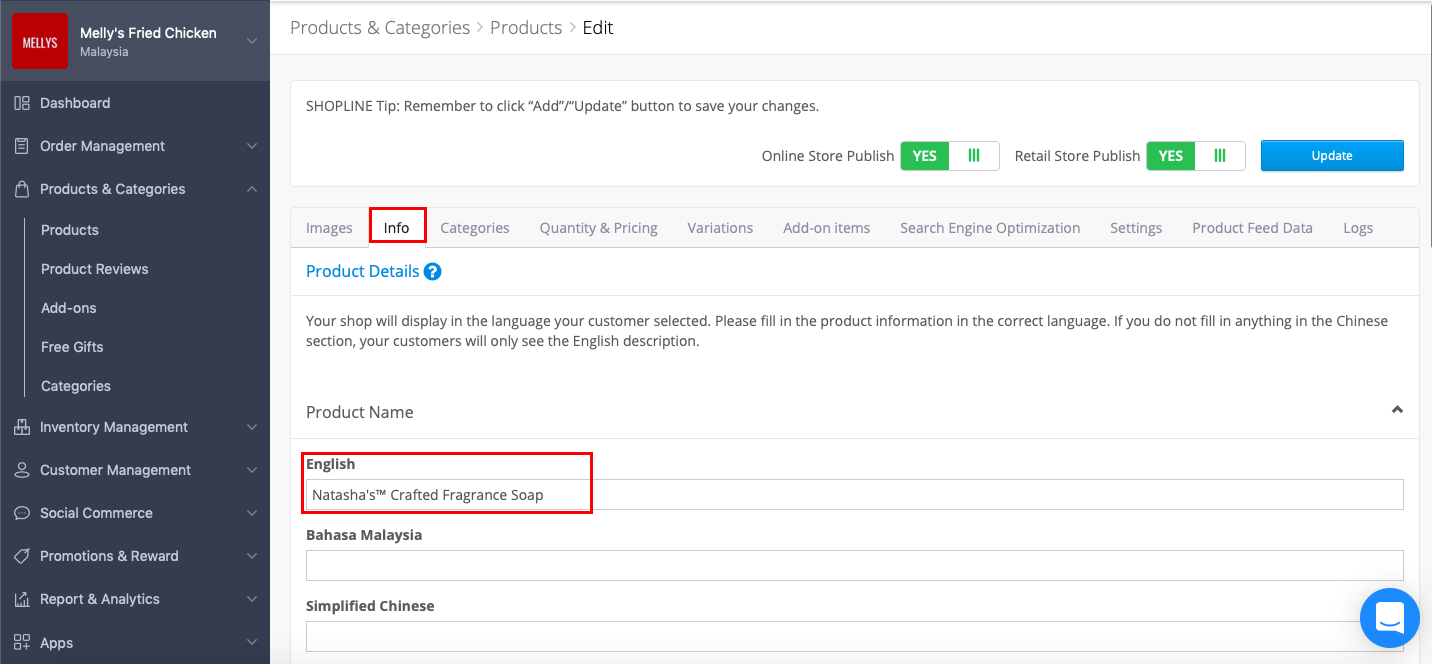Open the chat support bubble
Image resolution: width=1432 pixels, height=664 pixels.
click(x=1389, y=618)
